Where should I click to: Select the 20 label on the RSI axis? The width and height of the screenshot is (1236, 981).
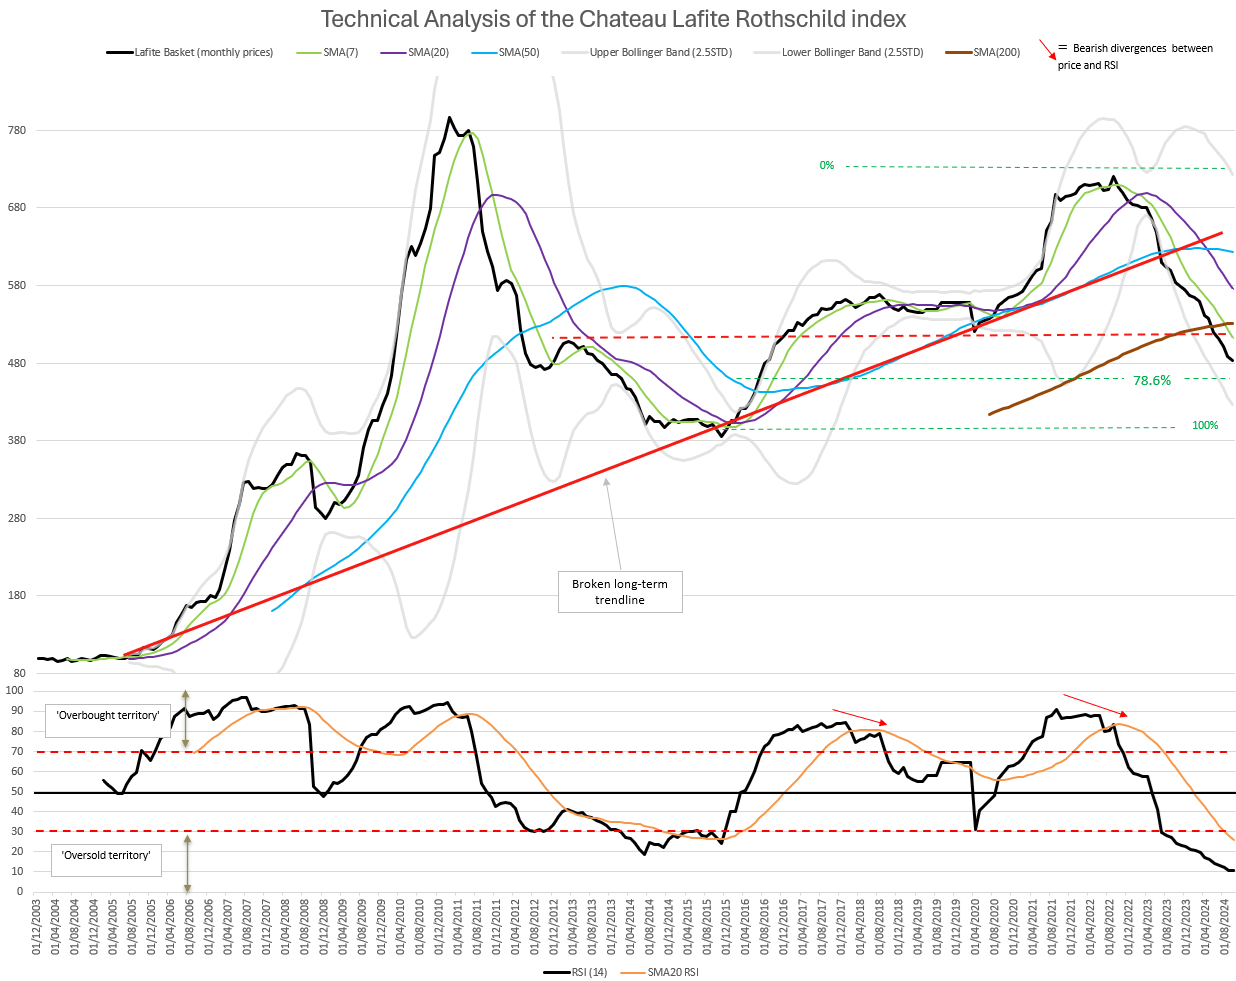[x=16, y=851]
